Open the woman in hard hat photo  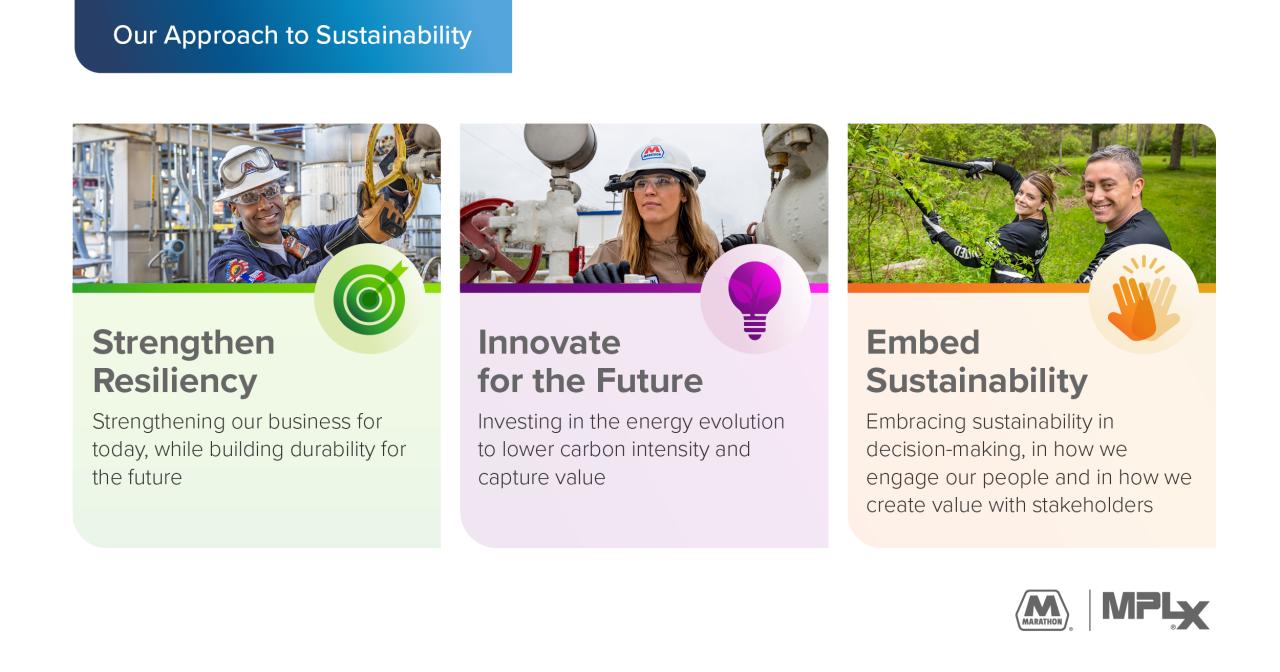pyautogui.click(x=644, y=203)
